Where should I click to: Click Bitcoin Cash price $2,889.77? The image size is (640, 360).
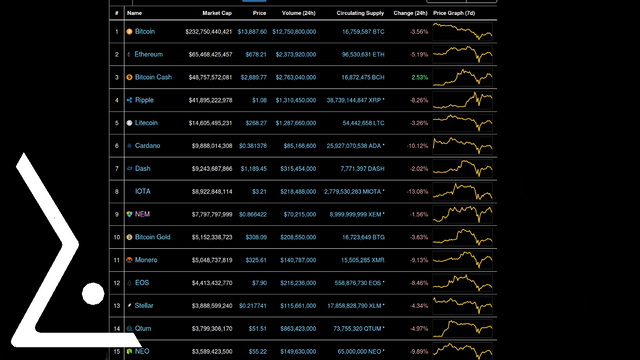[254, 77]
